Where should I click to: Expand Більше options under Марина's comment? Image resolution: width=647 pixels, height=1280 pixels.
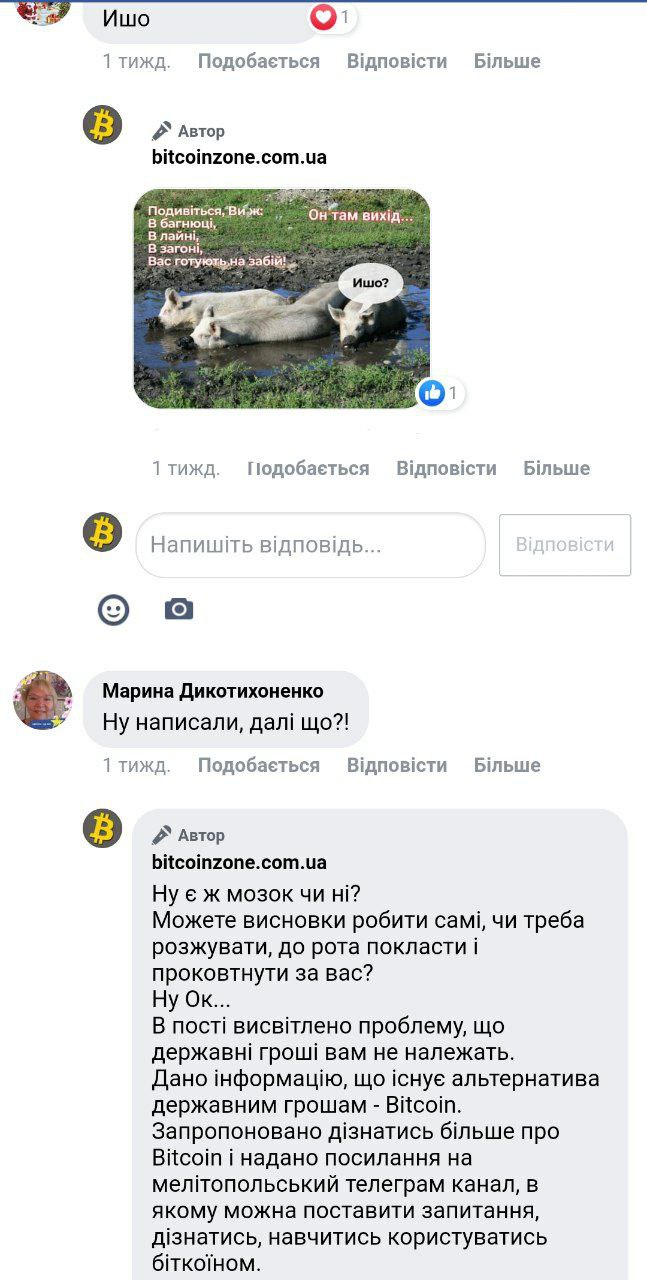click(x=507, y=765)
